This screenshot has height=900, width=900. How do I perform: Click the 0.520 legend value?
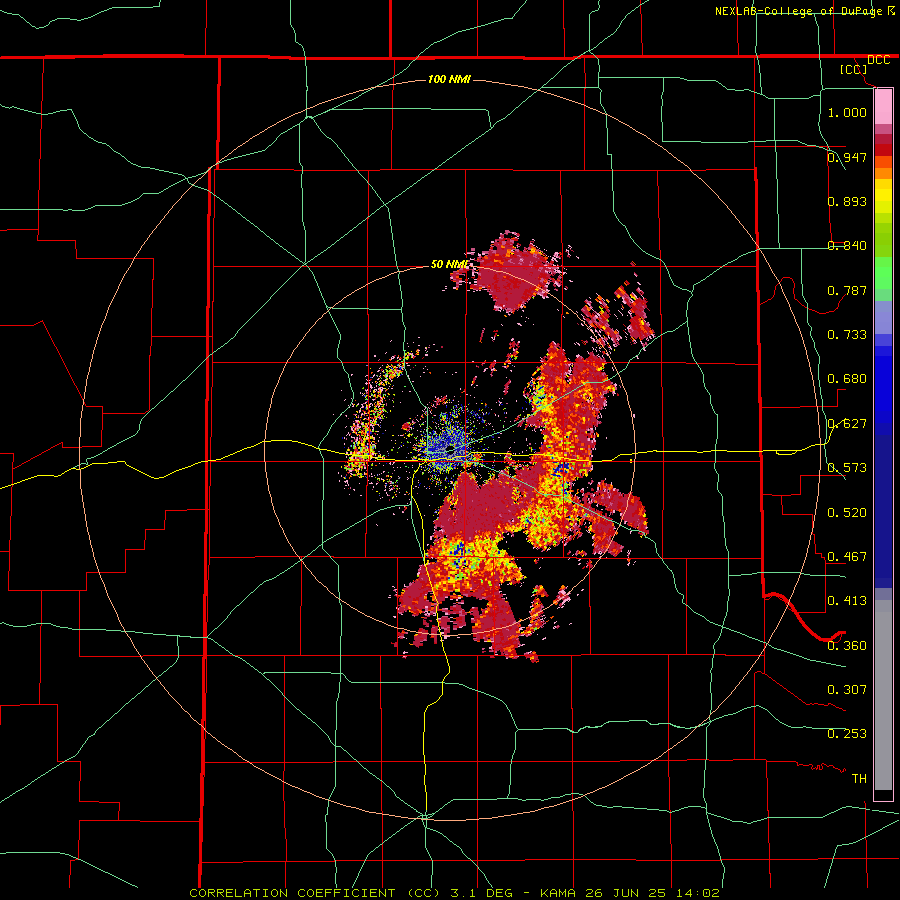[x=847, y=512]
